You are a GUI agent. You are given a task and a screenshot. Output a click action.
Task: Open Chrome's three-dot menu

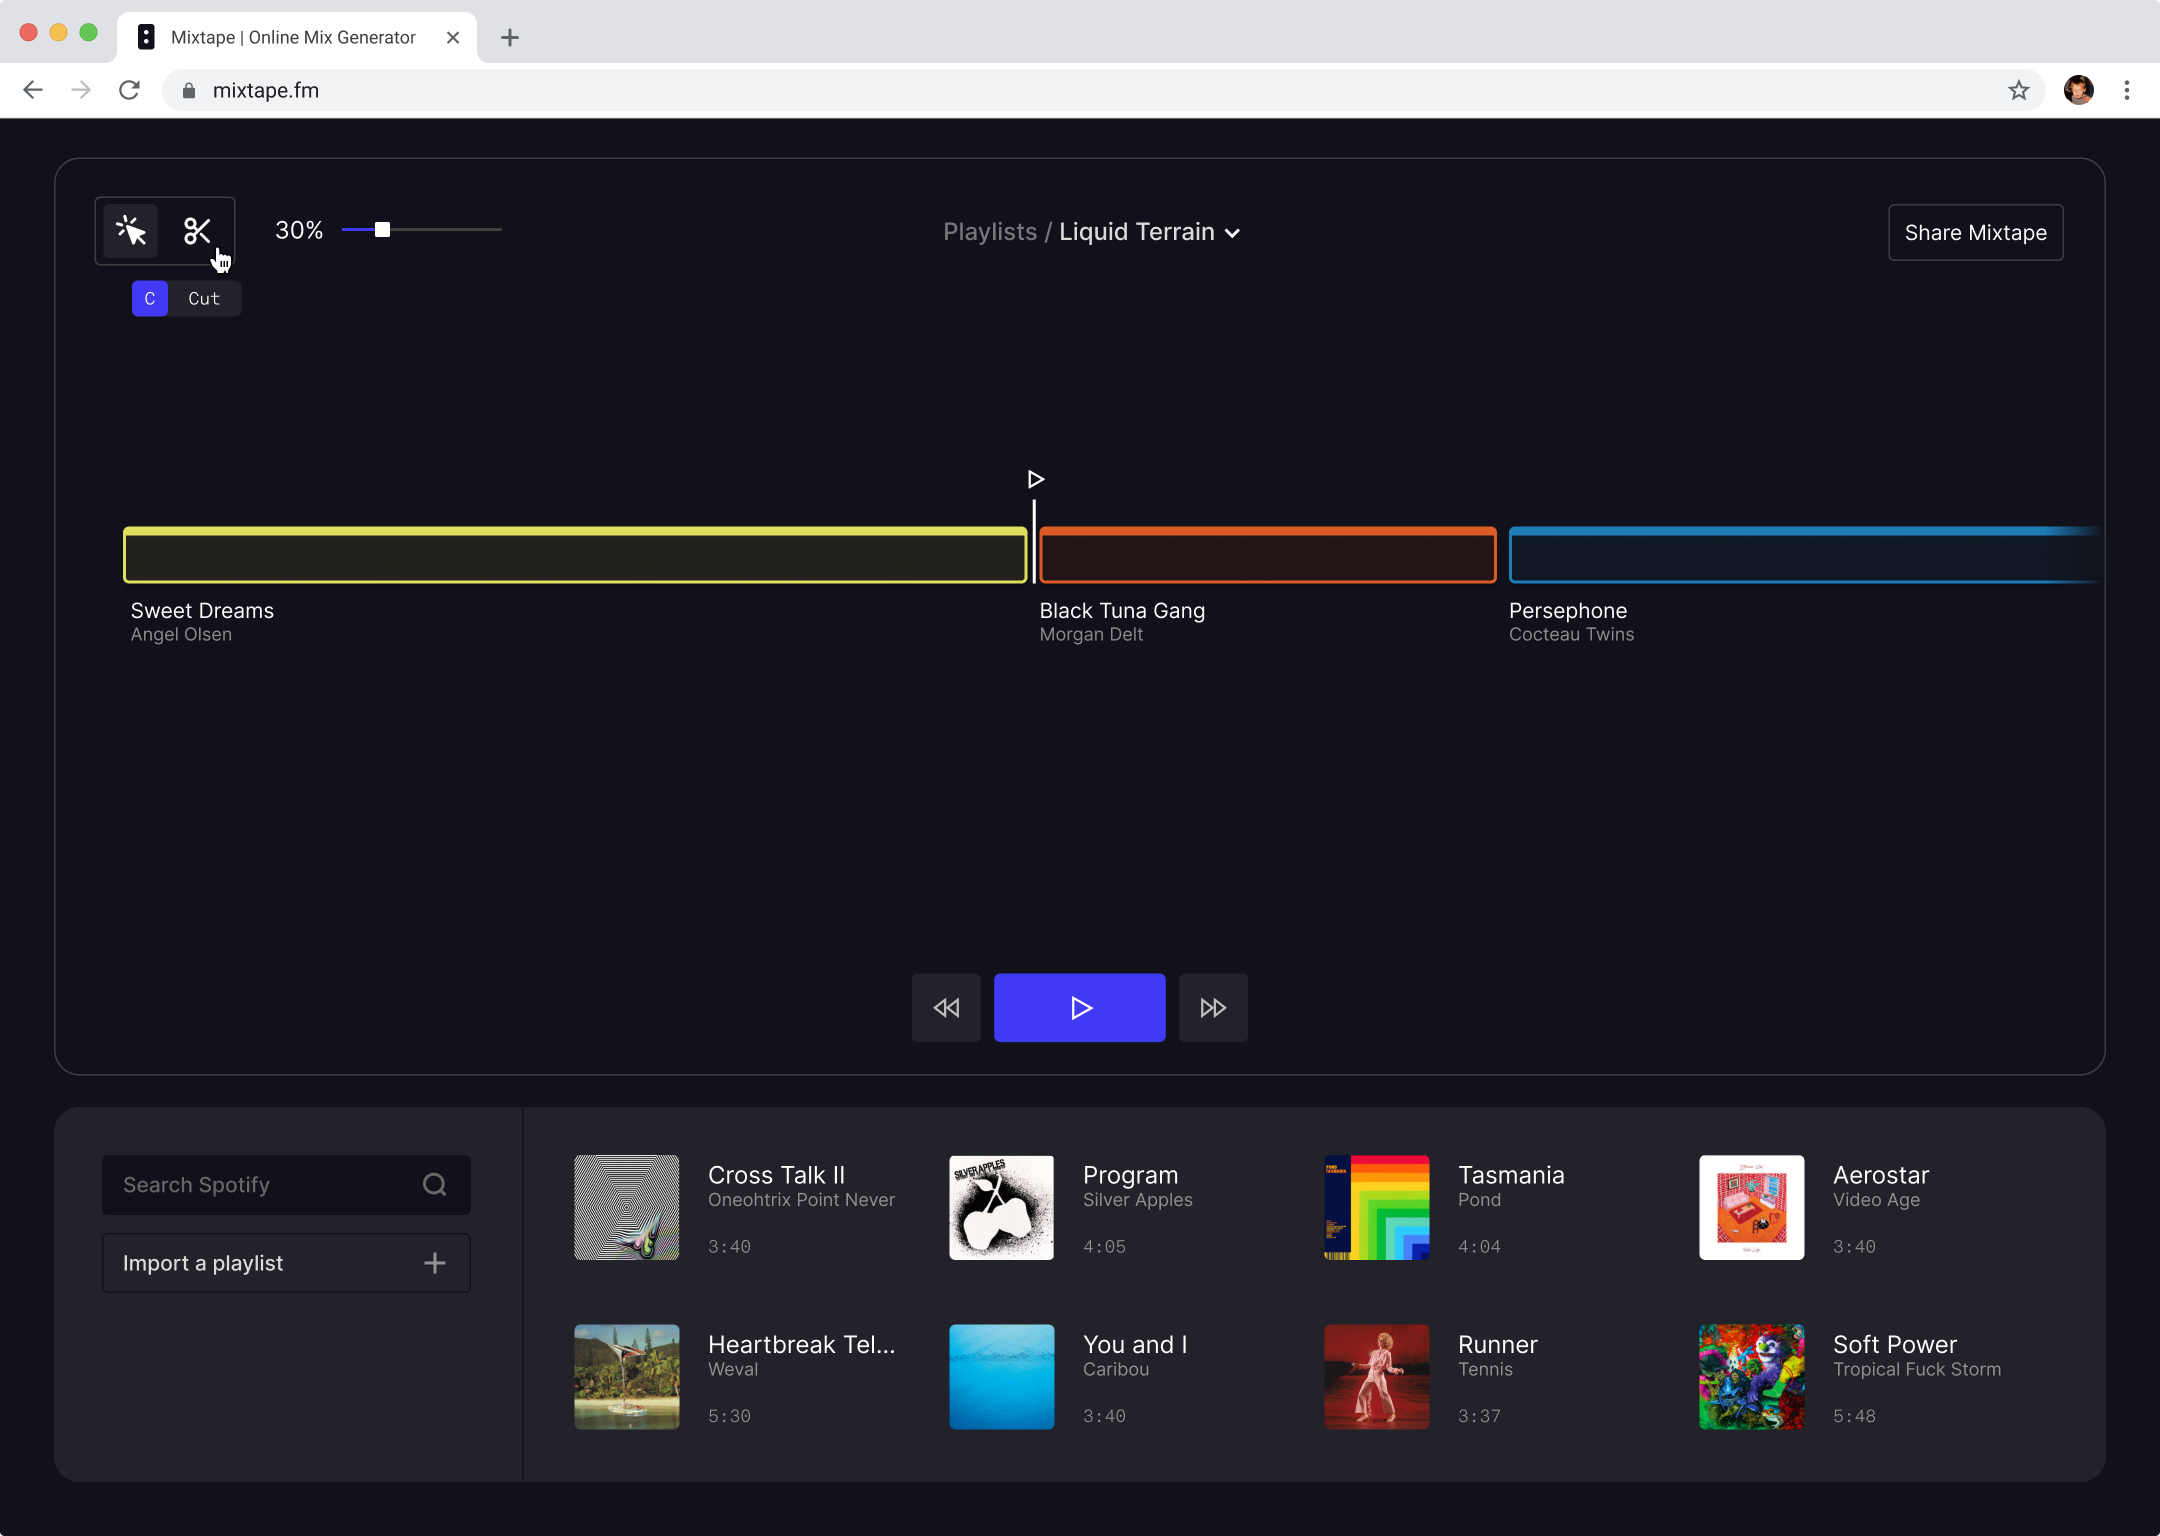pos(2126,90)
